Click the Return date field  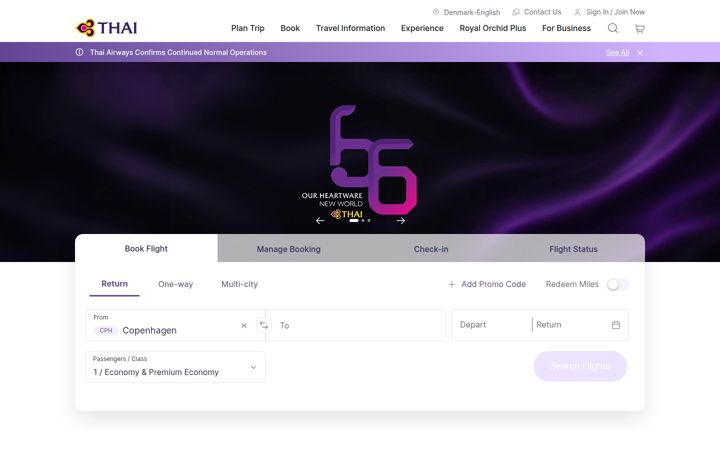(571, 325)
